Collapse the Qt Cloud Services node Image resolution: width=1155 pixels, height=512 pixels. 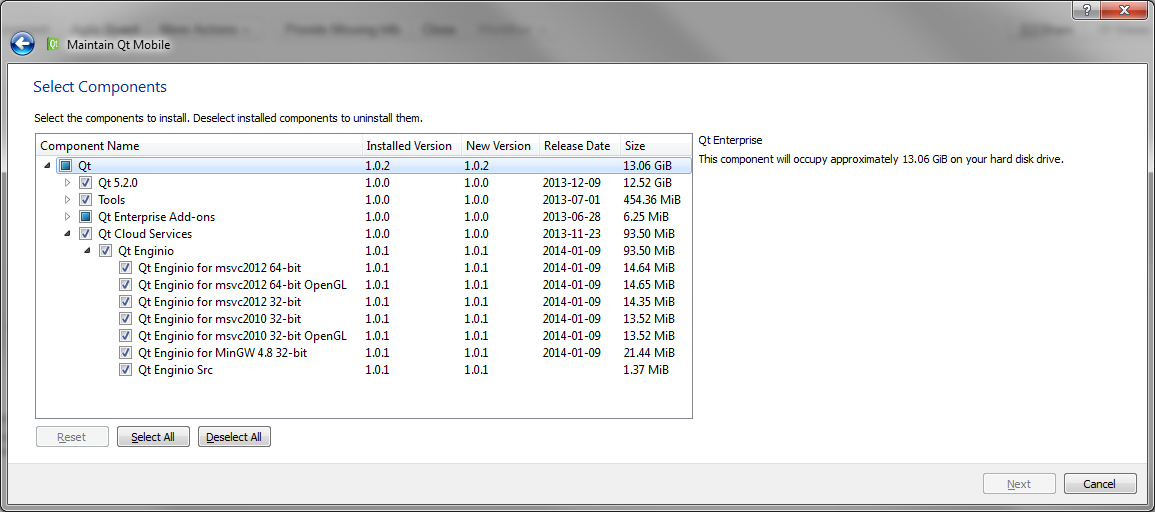pos(68,234)
